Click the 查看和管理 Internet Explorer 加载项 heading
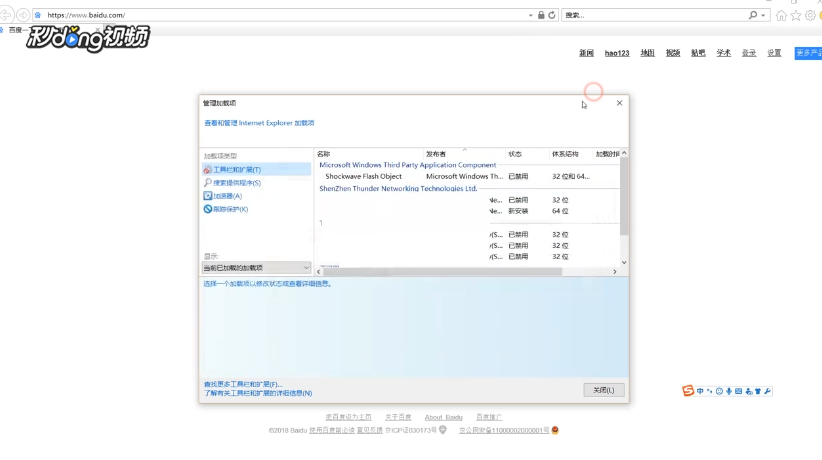The height and width of the screenshot is (460, 822). tap(259, 123)
